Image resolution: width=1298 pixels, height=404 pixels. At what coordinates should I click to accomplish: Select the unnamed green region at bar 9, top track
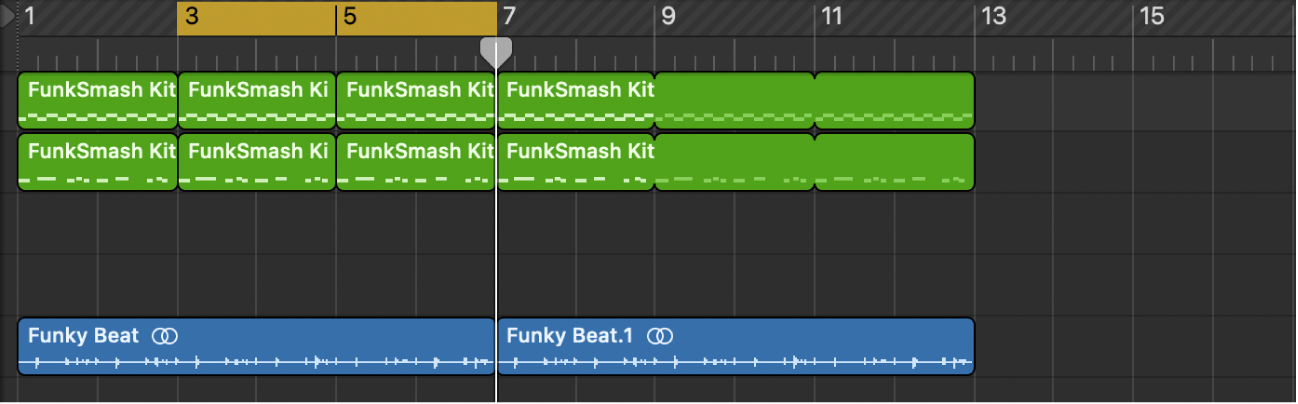coord(735,100)
